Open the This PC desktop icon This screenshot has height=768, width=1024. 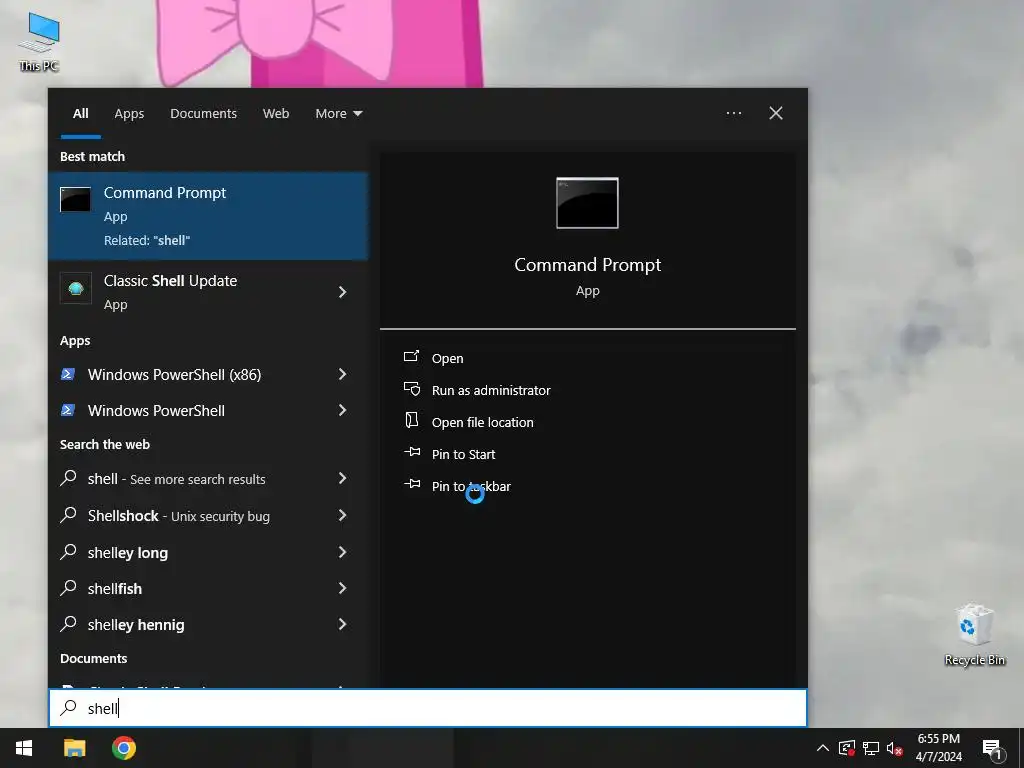pos(39,42)
